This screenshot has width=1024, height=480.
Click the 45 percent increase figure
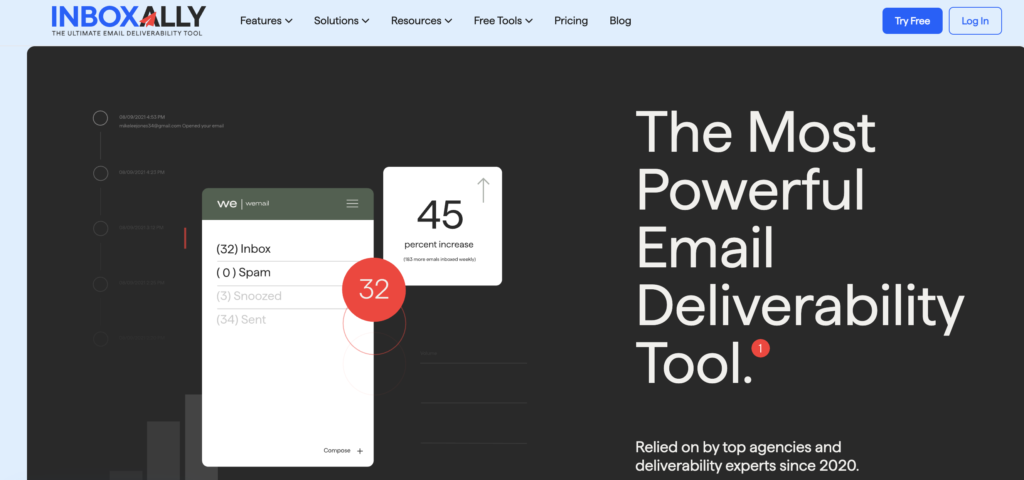tap(440, 214)
